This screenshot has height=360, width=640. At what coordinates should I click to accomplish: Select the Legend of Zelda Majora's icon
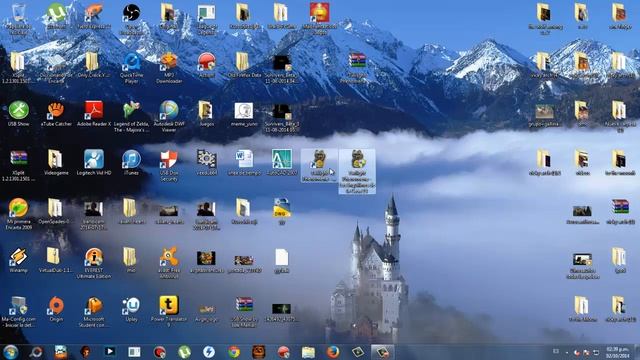point(131,116)
